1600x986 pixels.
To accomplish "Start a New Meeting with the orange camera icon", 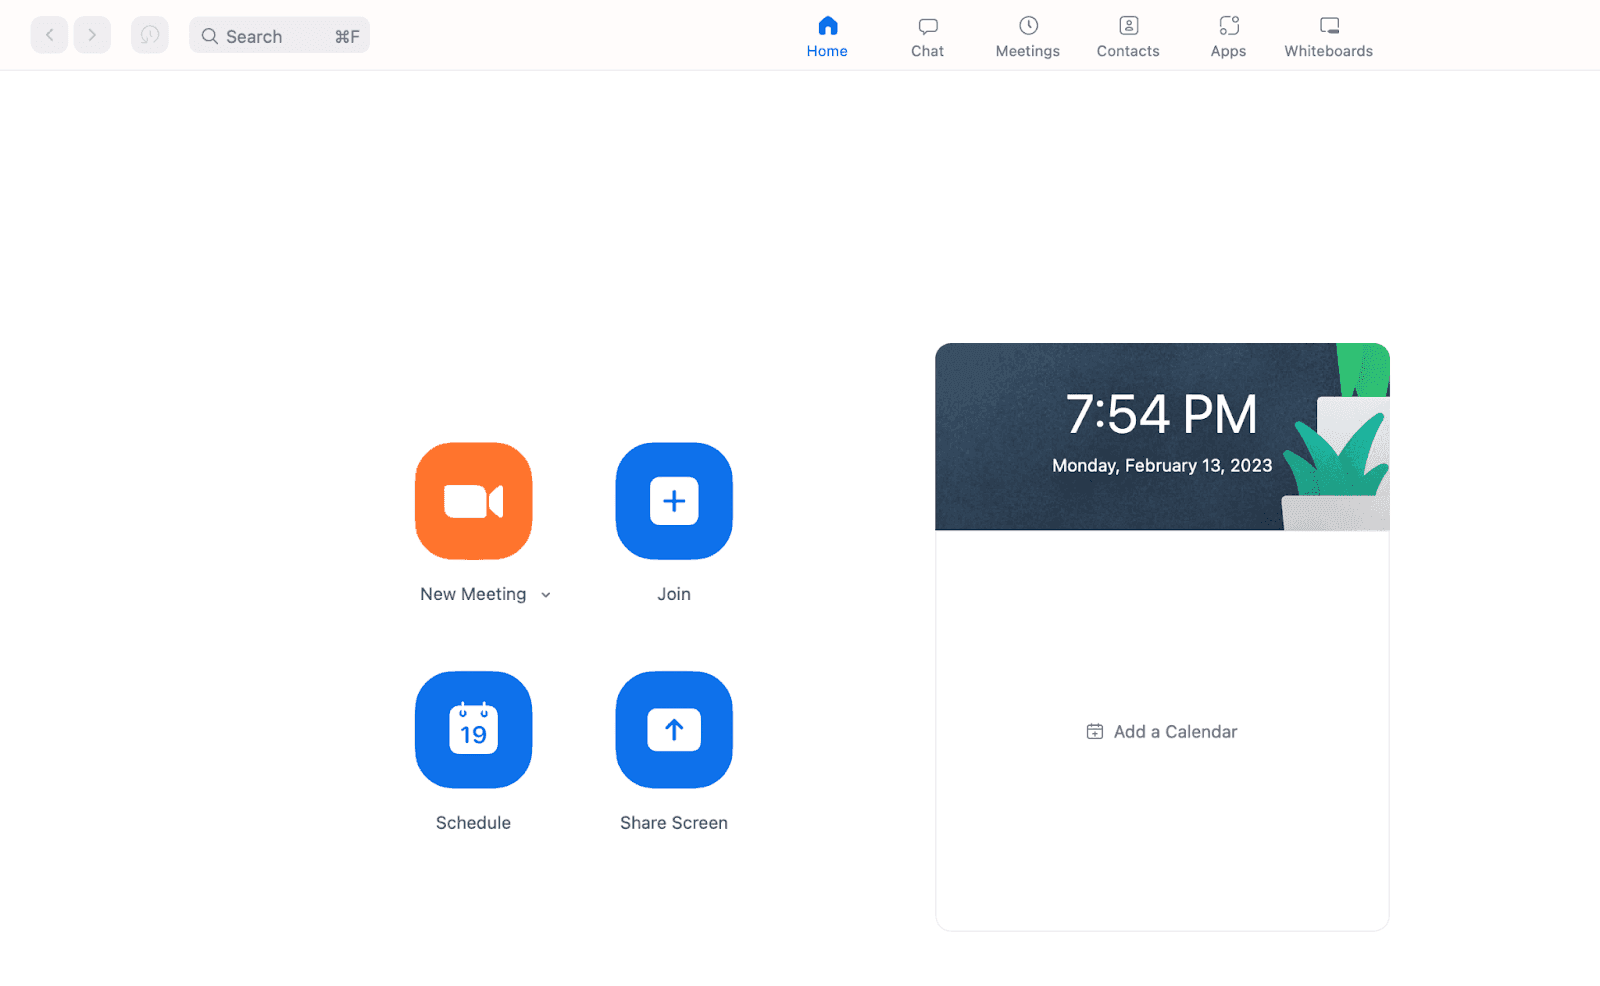I will point(473,501).
